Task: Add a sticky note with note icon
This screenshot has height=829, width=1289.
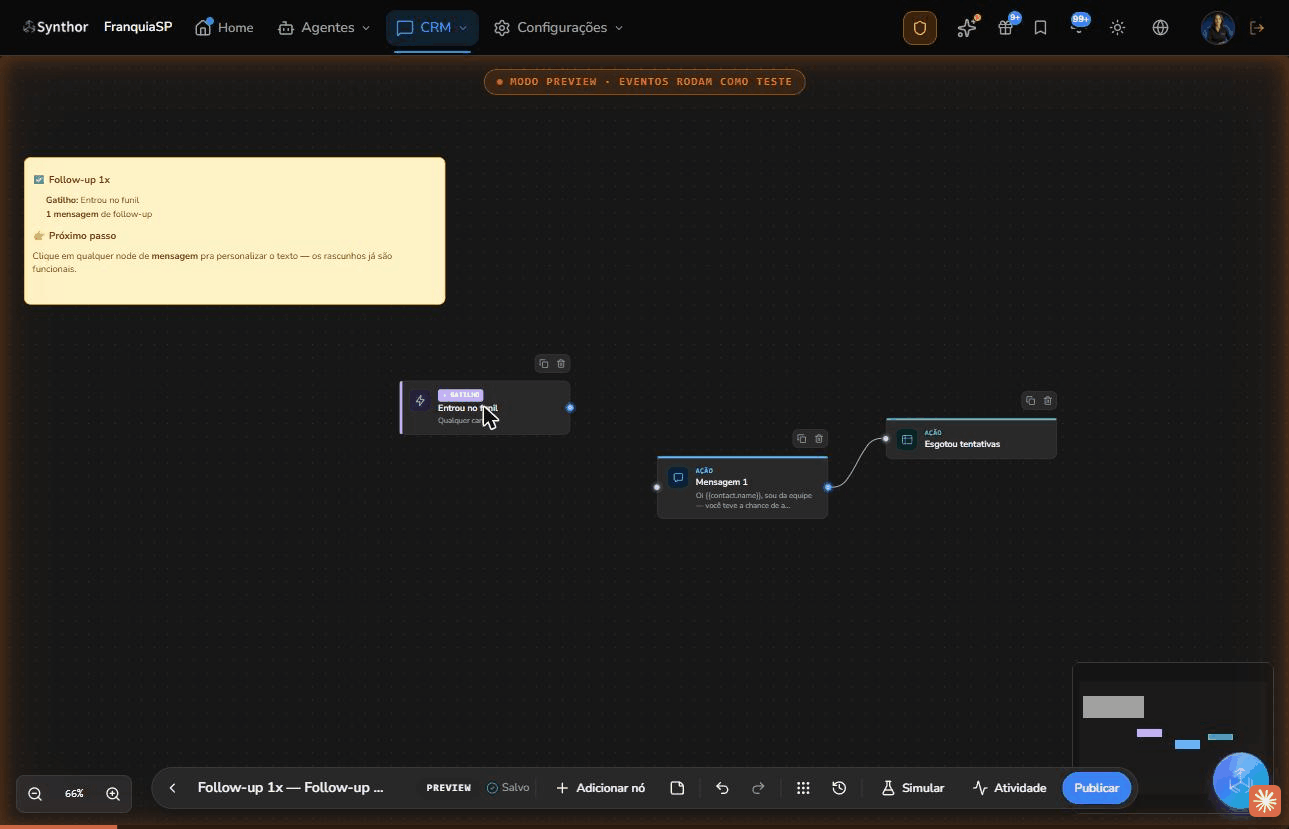Action: (677, 788)
